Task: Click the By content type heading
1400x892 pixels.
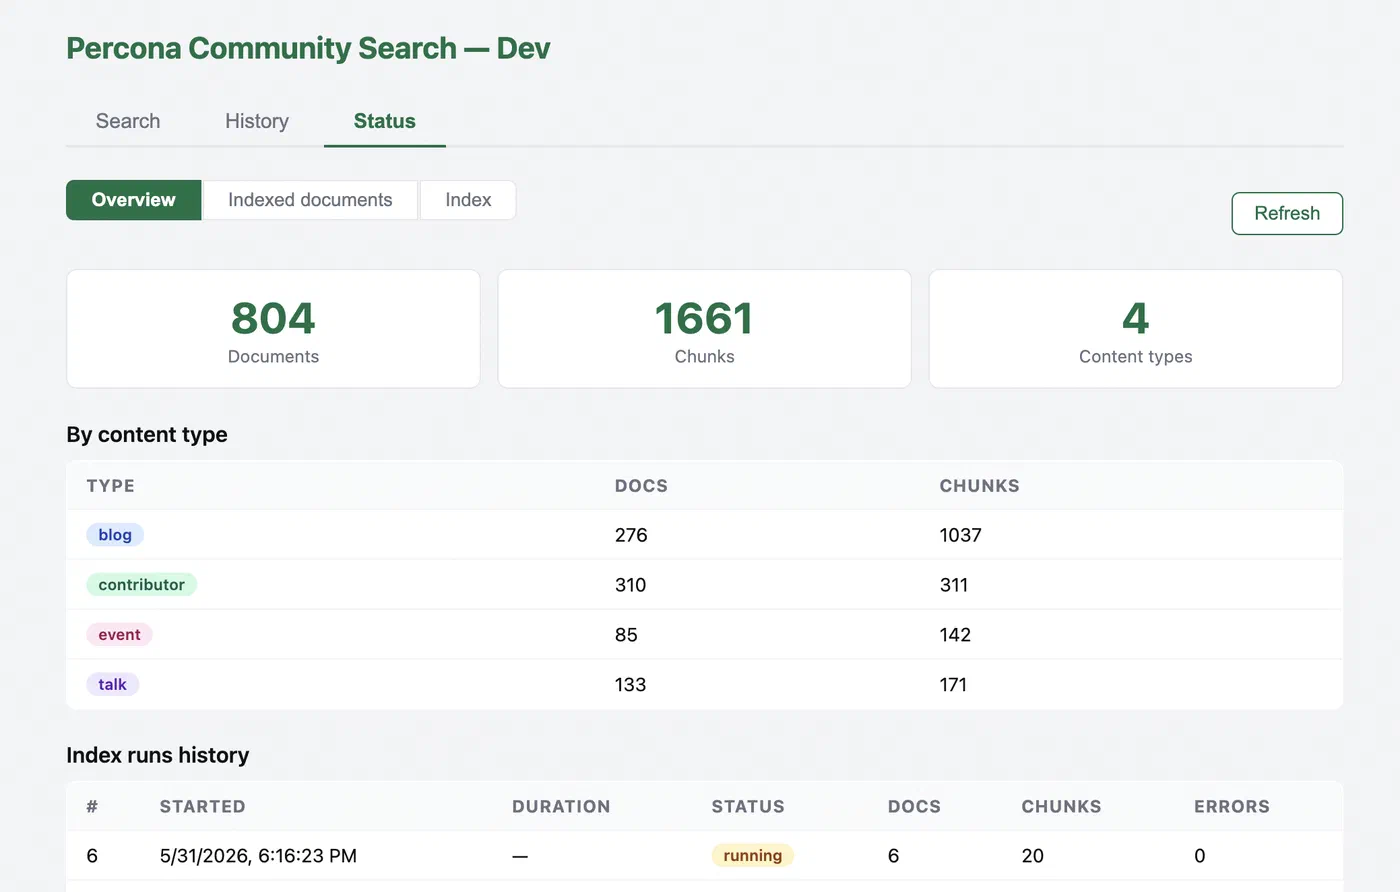Action: coord(147,435)
